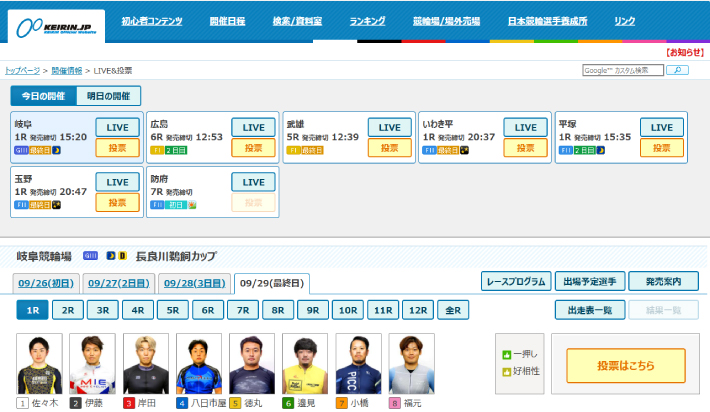Open ランキング menu
This screenshot has height=412, width=710.
coord(367,21)
